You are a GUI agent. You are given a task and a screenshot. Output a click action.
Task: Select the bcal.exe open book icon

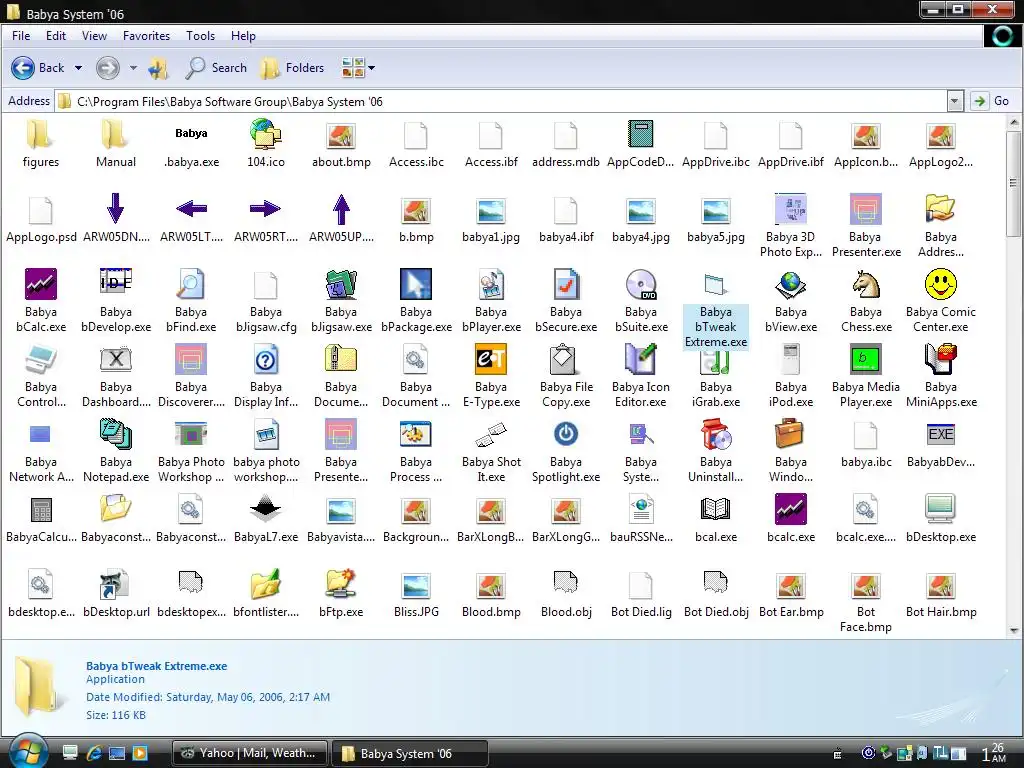tap(716, 509)
